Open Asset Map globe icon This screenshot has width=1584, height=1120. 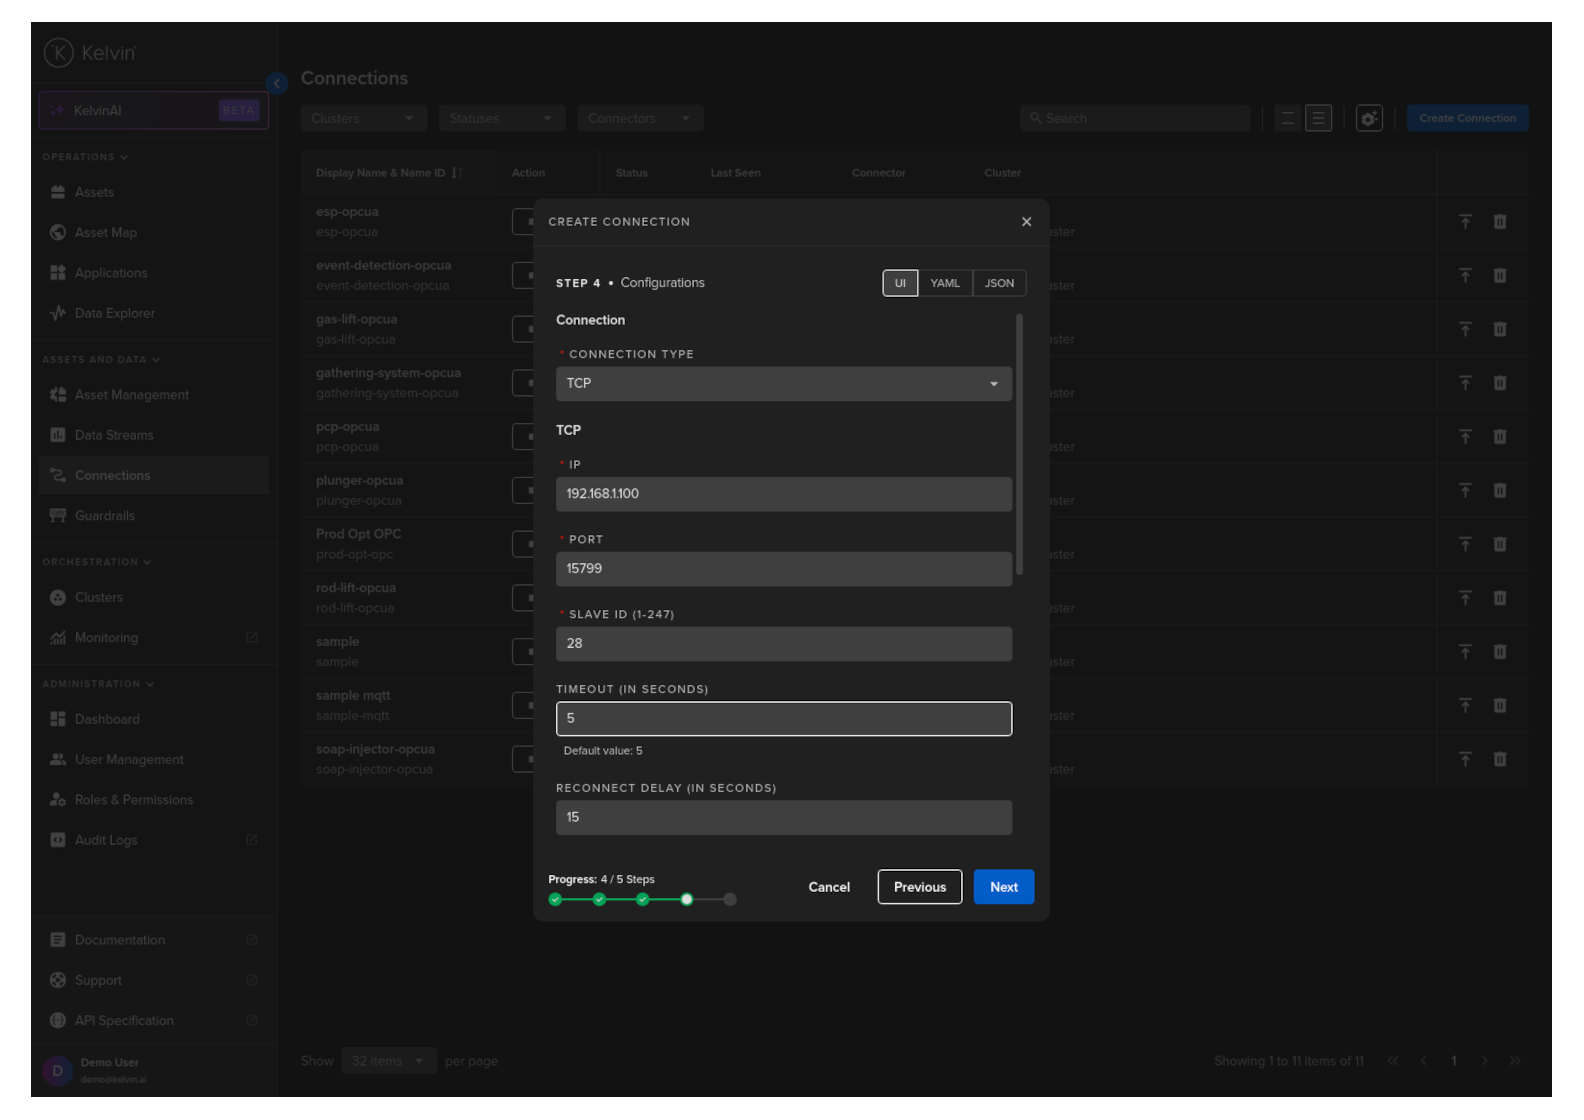pyautogui.click(x=58, y=232)
